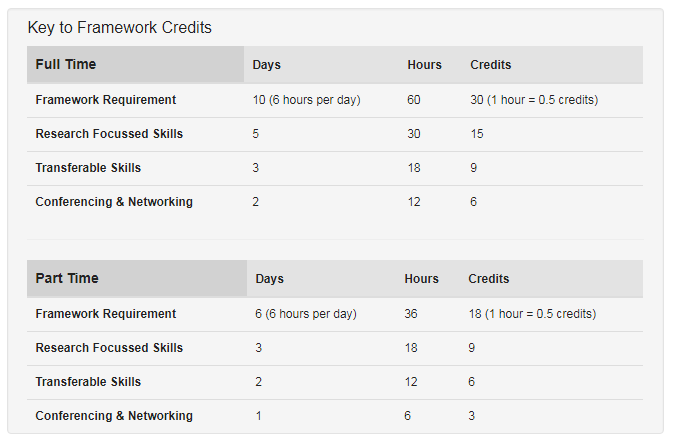Click the "Key to Framework Credits" heading

tap(120, 28)
